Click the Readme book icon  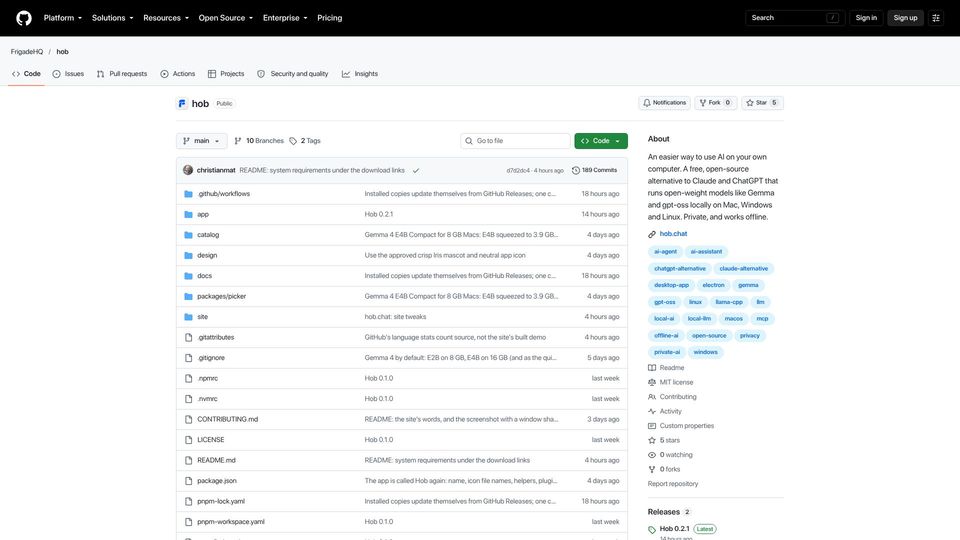tap(652, 368)
